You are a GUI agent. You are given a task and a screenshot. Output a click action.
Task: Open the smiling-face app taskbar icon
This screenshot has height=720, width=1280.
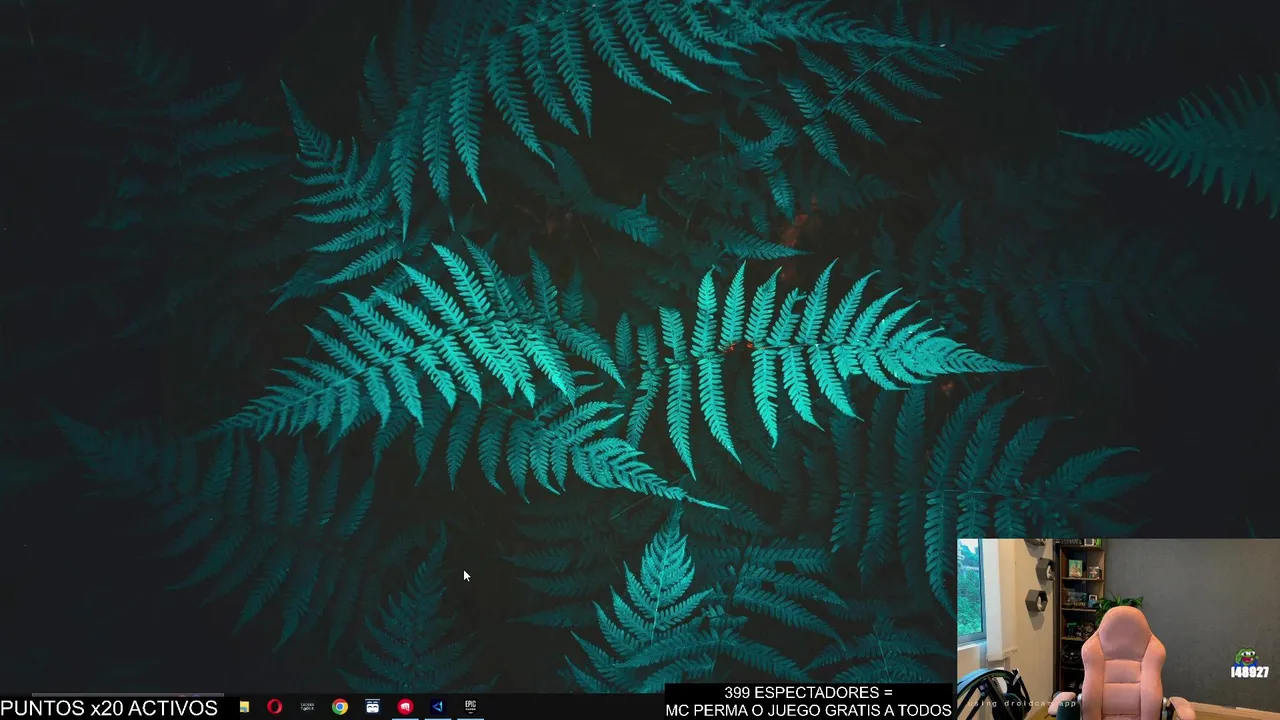(372, 707)
